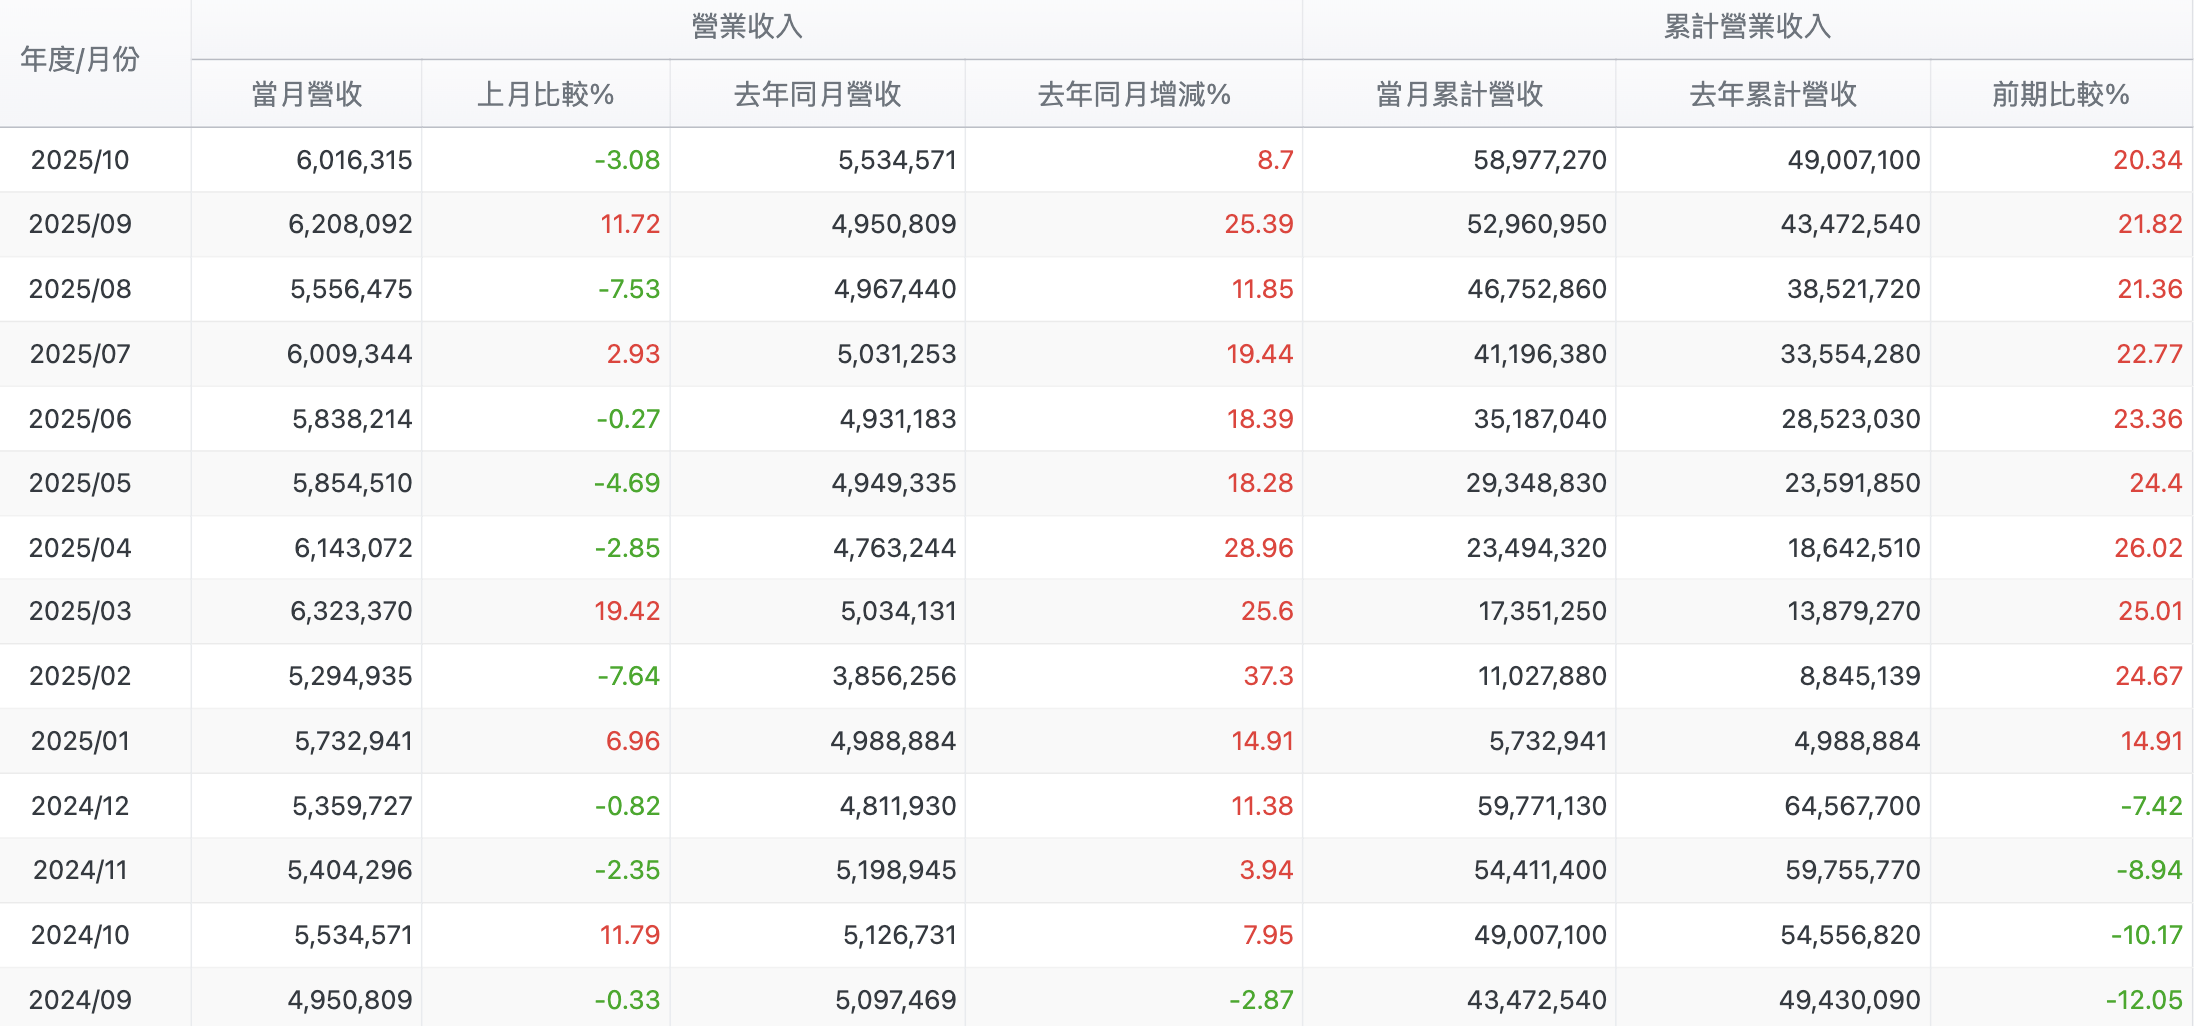Sort by the 當月營收 column header
Screen dimensions: 2194x1026
(x=306, y=95)
